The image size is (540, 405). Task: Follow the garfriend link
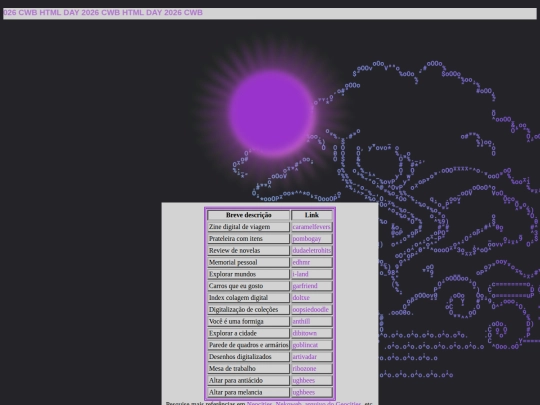pos(305,286)
